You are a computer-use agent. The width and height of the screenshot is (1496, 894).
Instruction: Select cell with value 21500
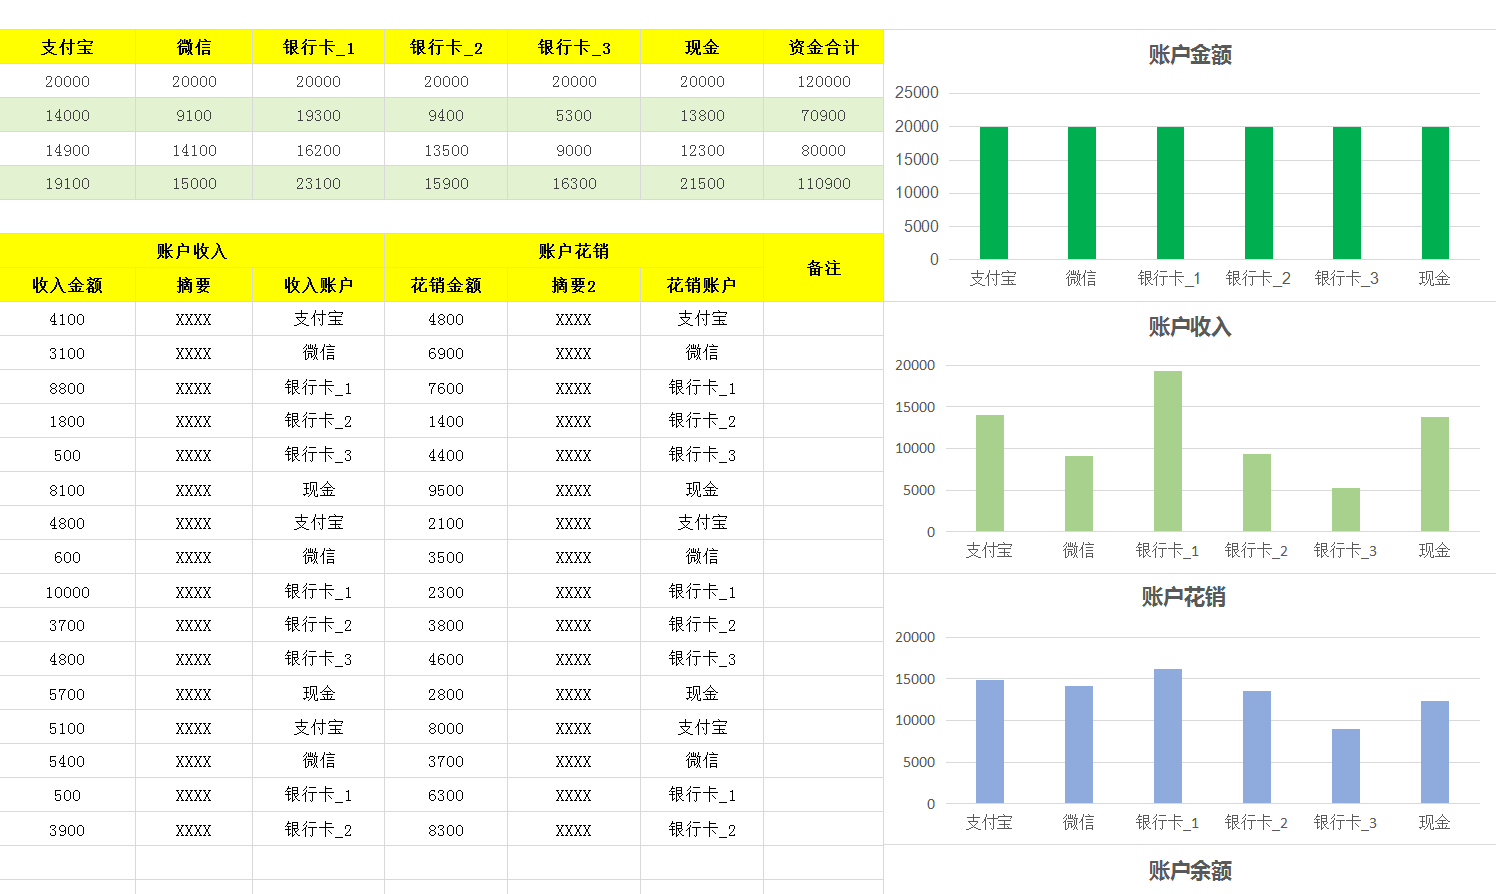pyautogui.click(x=702, y=184)
